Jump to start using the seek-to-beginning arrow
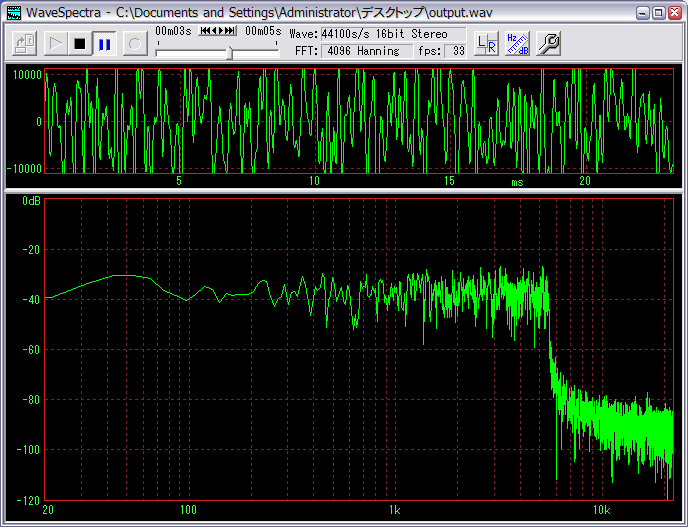Image resolution: width=688 pixels, height=529 pixels. [203, 31]
